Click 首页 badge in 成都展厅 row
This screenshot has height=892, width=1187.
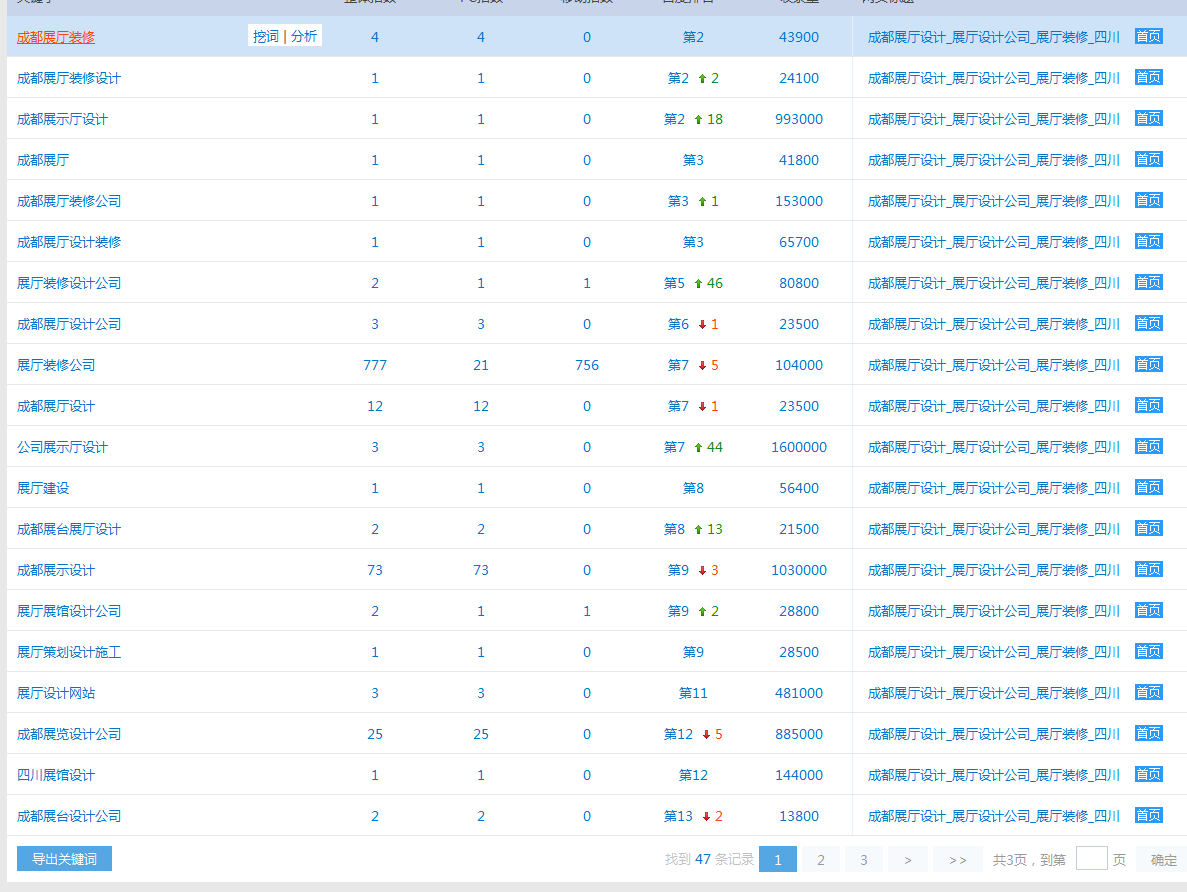coord(1148,159)
